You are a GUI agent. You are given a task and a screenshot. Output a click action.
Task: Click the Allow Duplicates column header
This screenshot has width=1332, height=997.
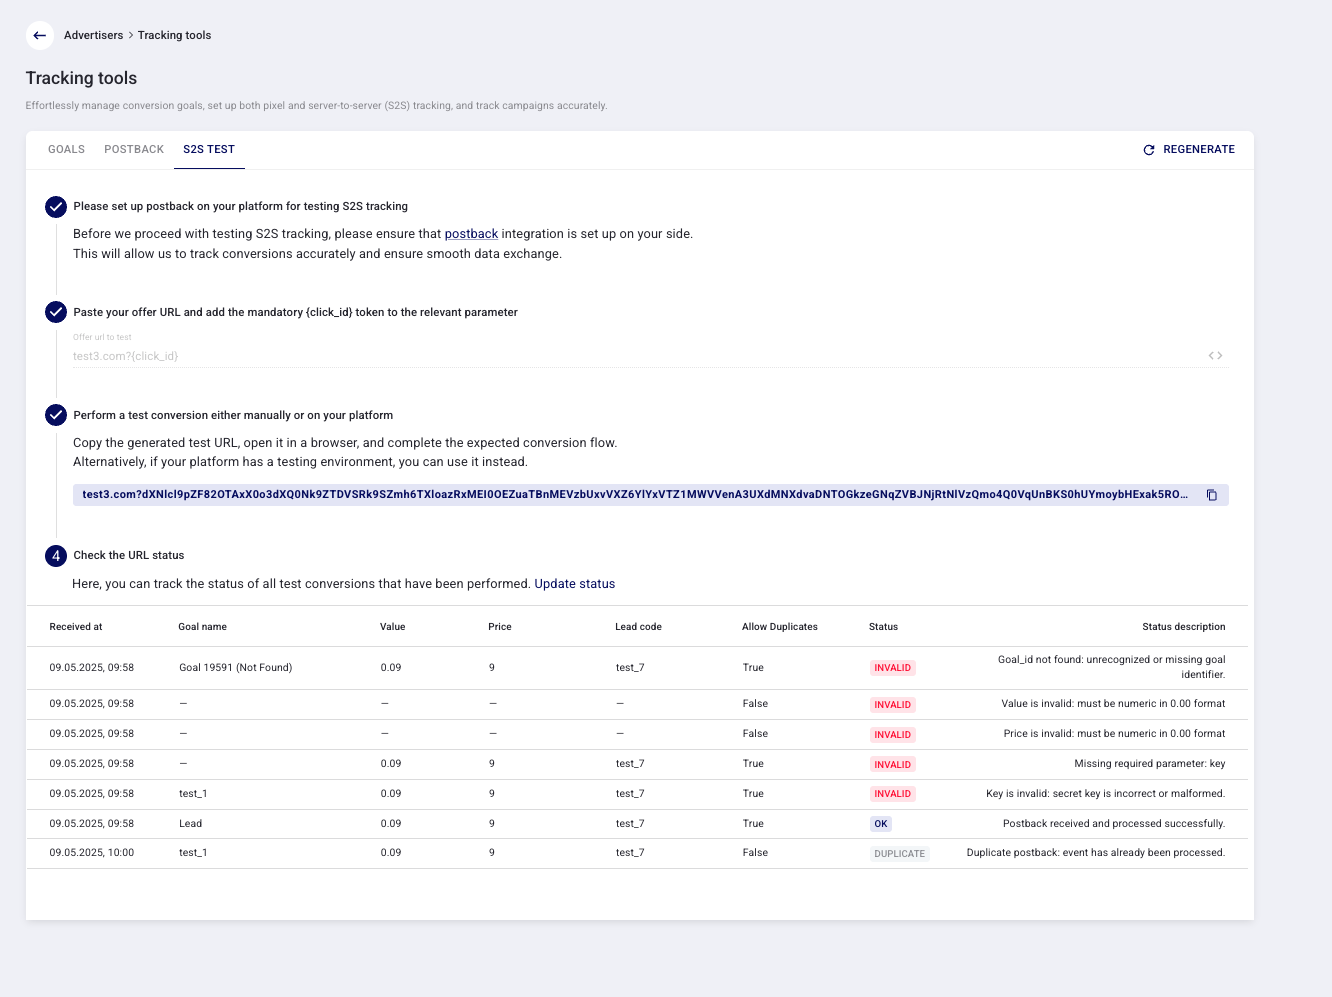point(780,627)
